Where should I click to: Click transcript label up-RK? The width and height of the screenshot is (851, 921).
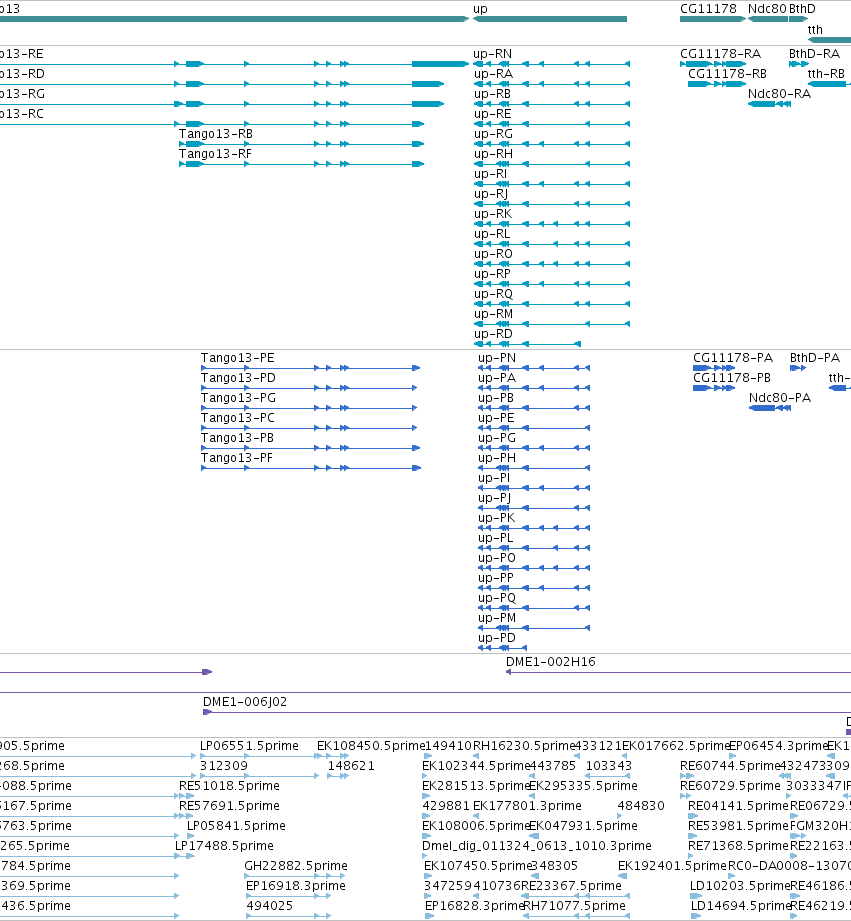(x=493, y=214)
